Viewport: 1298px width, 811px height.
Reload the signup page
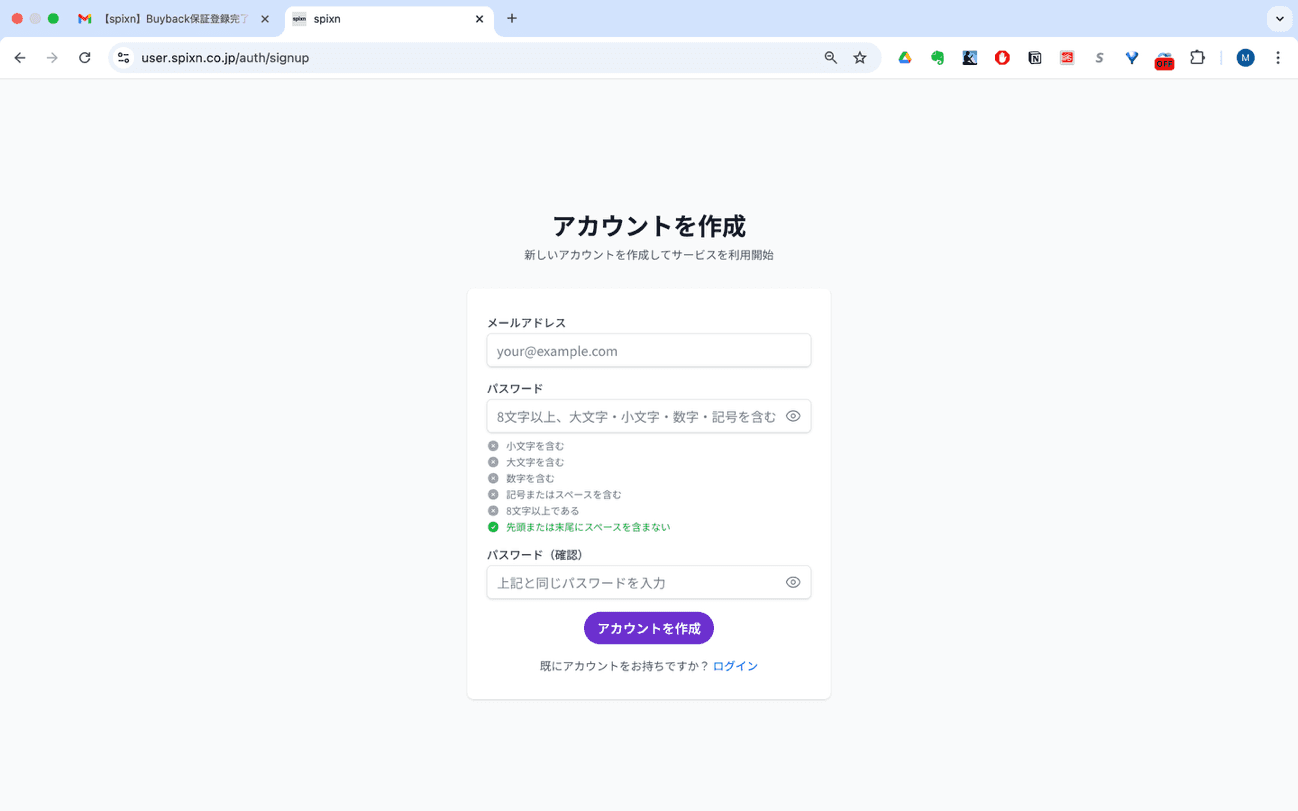point(85,58)
